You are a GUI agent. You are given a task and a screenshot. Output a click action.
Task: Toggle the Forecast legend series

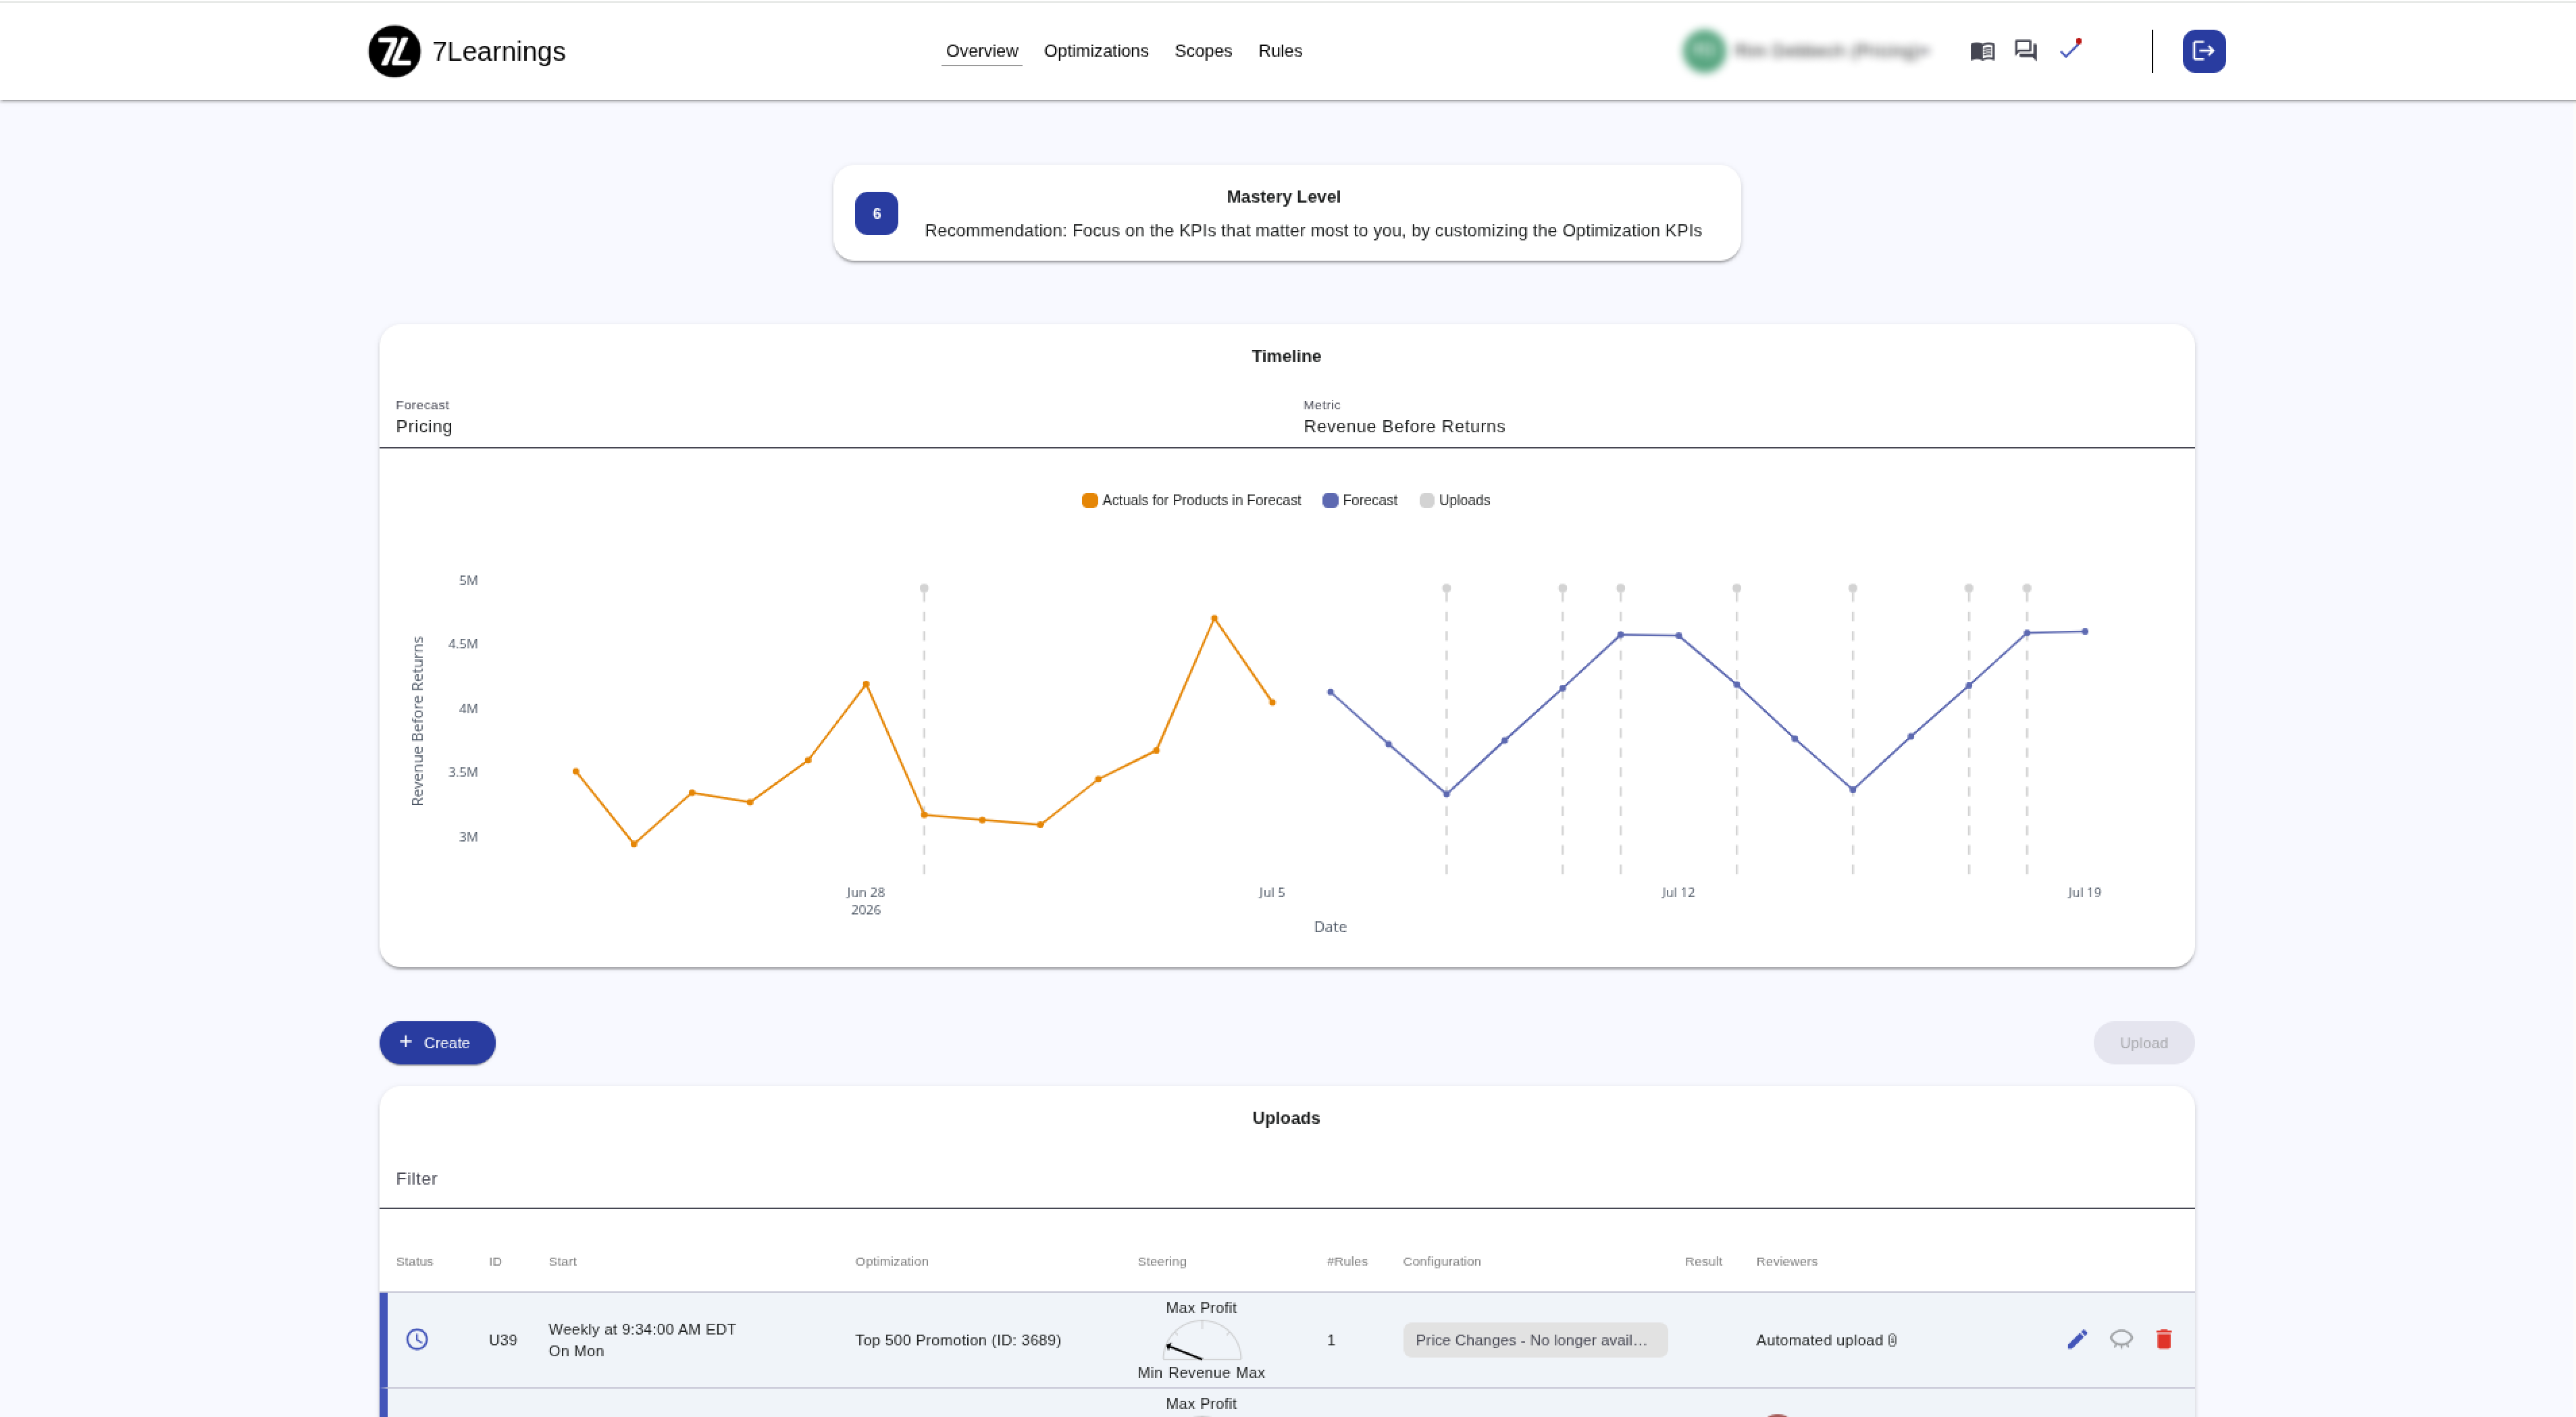[1360, 500]
